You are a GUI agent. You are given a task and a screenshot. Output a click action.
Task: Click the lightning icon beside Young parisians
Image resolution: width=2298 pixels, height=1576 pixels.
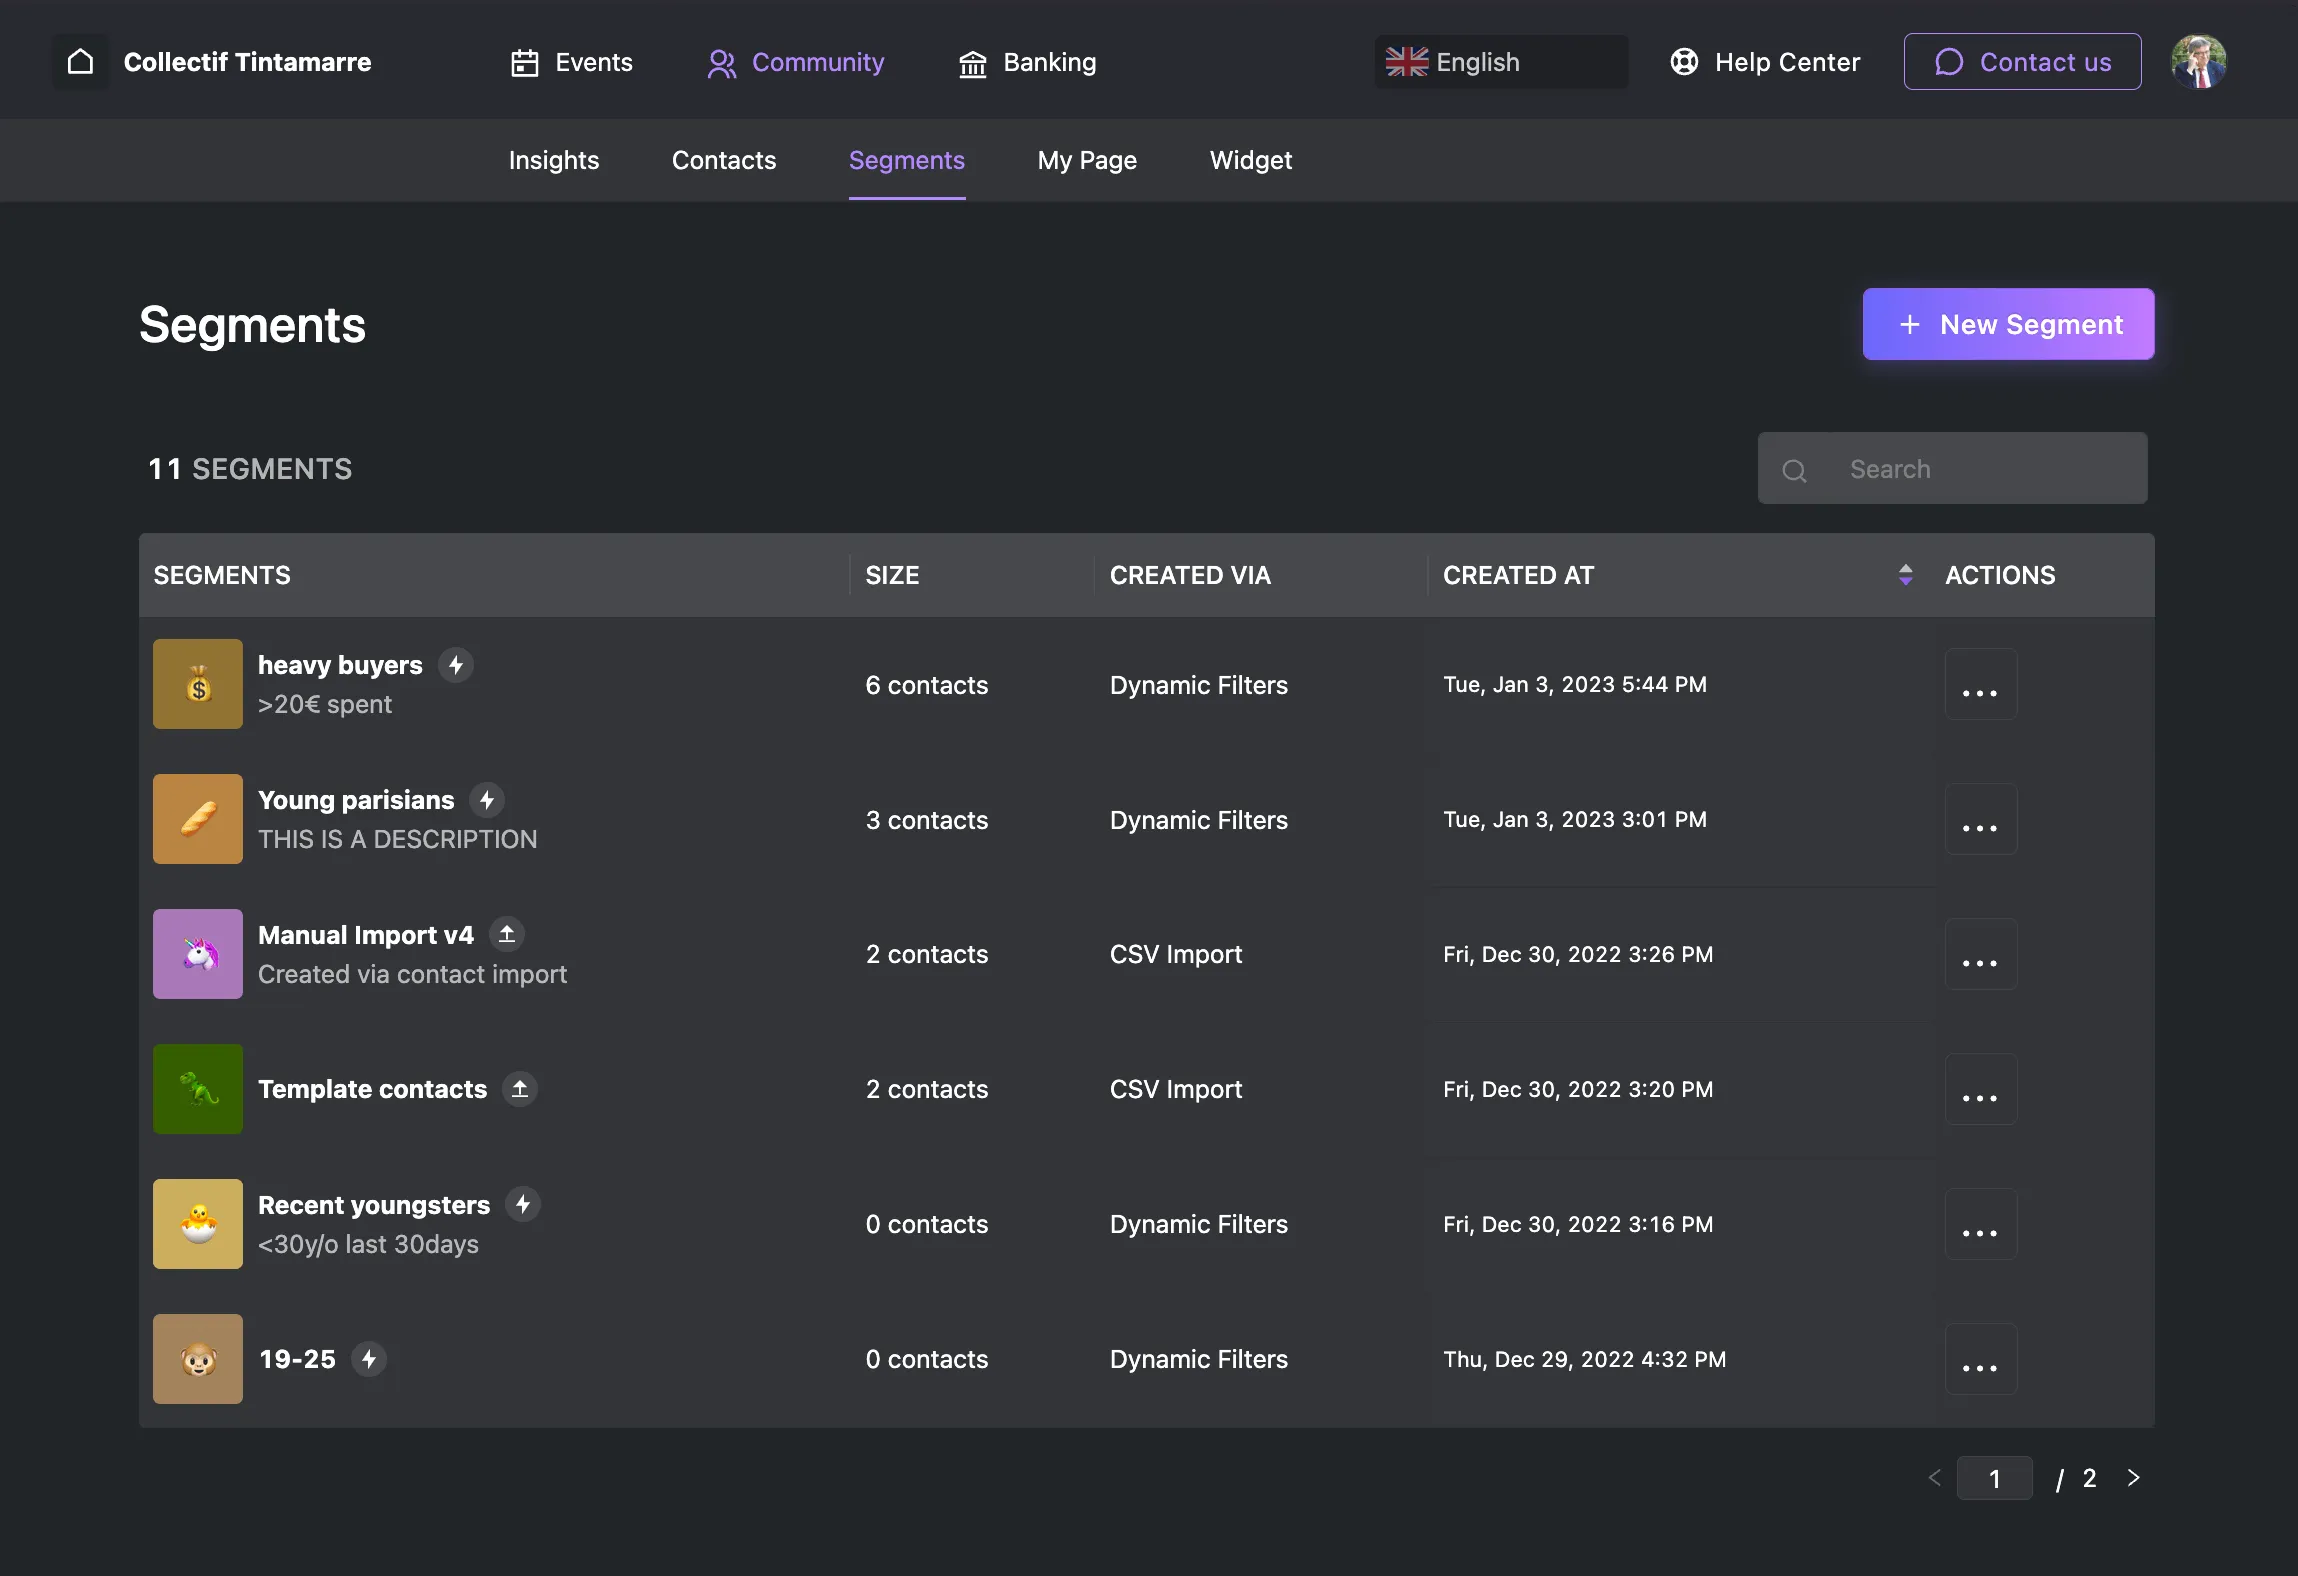(487, 800)
